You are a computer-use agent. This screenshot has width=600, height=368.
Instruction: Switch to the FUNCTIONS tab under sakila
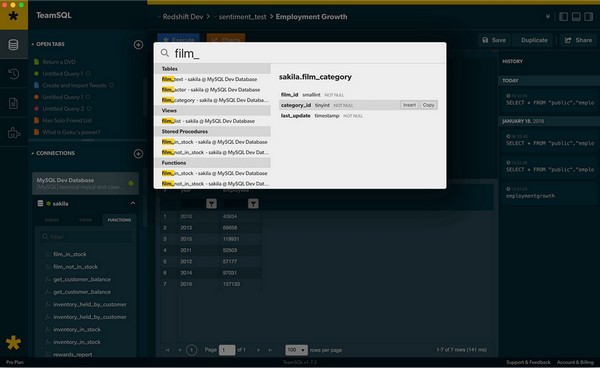click(x=119, y=220)
